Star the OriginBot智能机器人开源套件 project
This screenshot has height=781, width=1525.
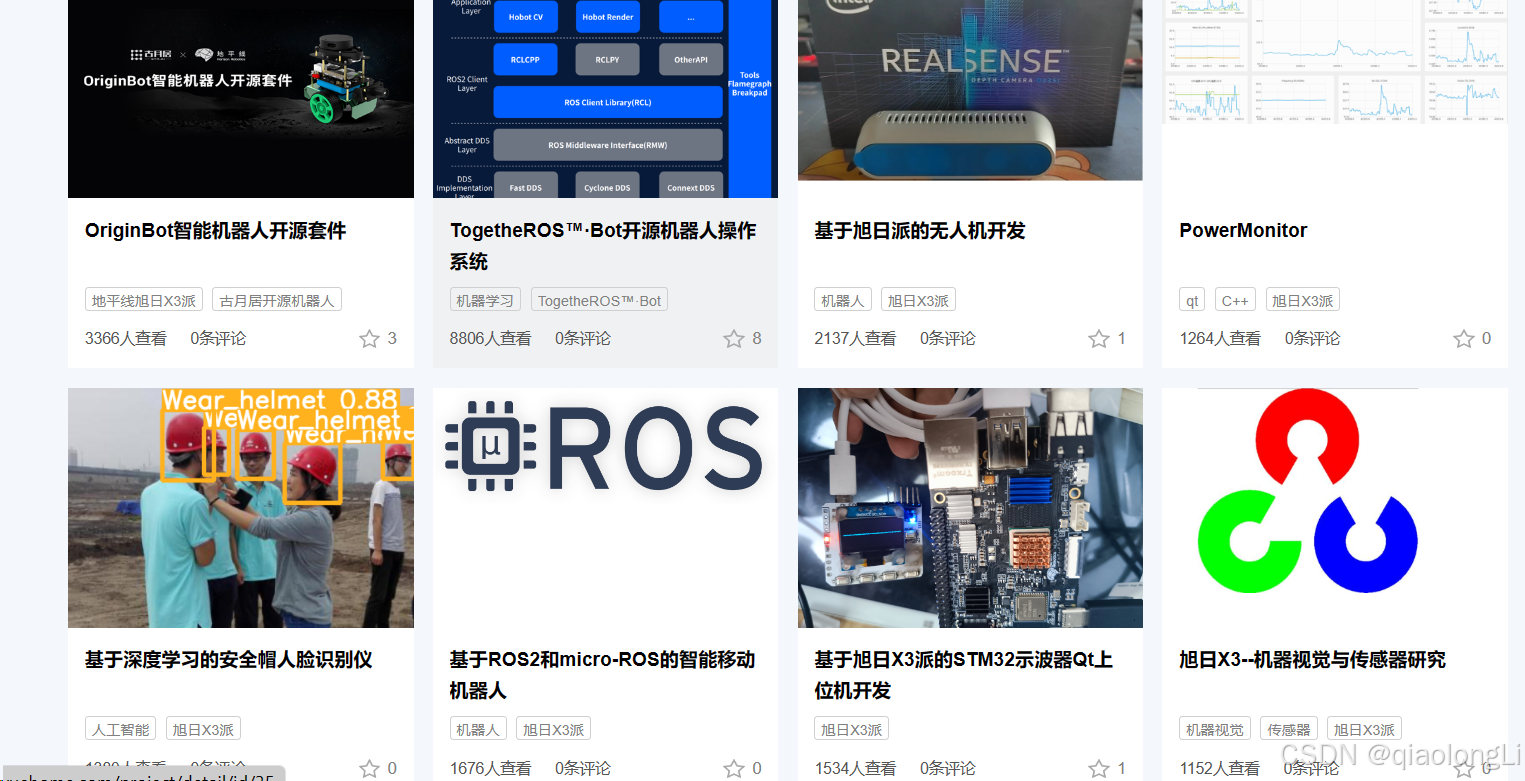370,339
